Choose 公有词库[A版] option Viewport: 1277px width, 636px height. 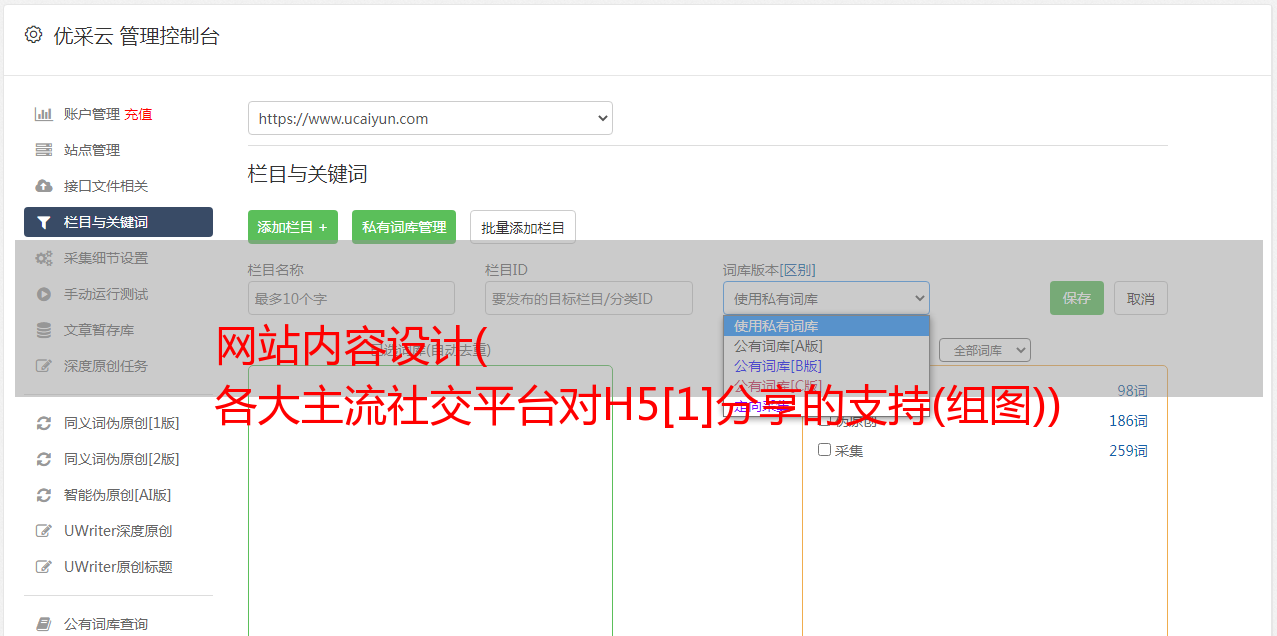[826, 346]
